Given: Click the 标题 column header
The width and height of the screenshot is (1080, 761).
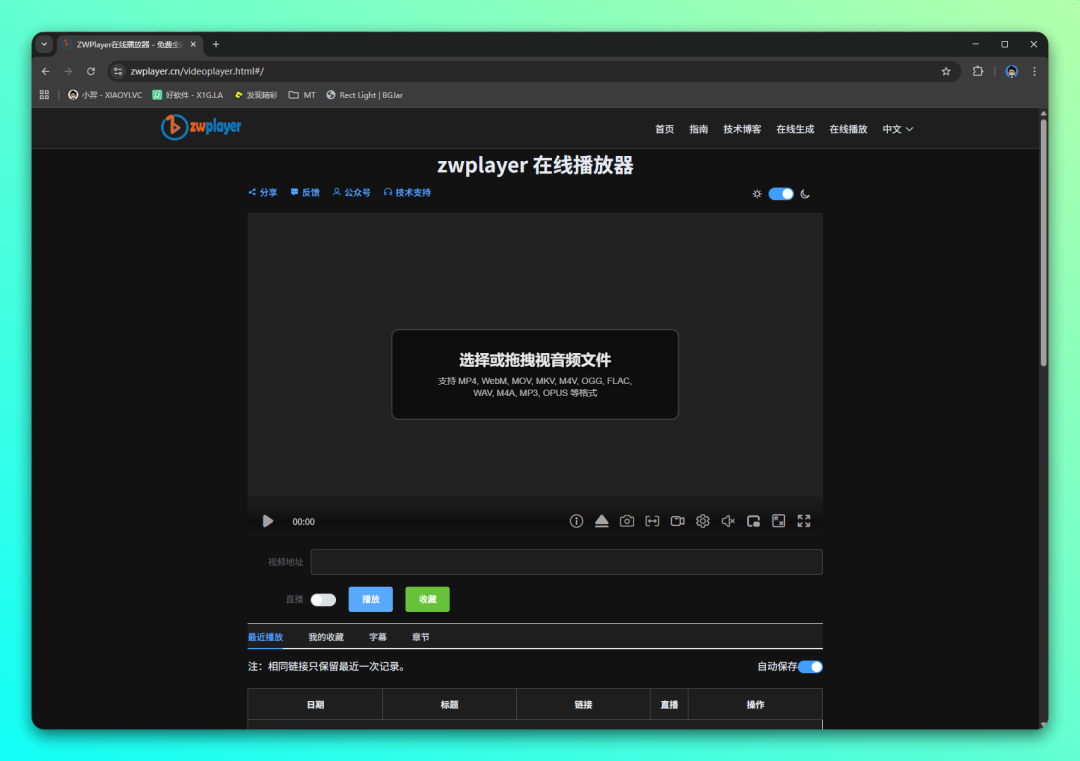Looking at the screenshot, I should click(x=449, y=705).
